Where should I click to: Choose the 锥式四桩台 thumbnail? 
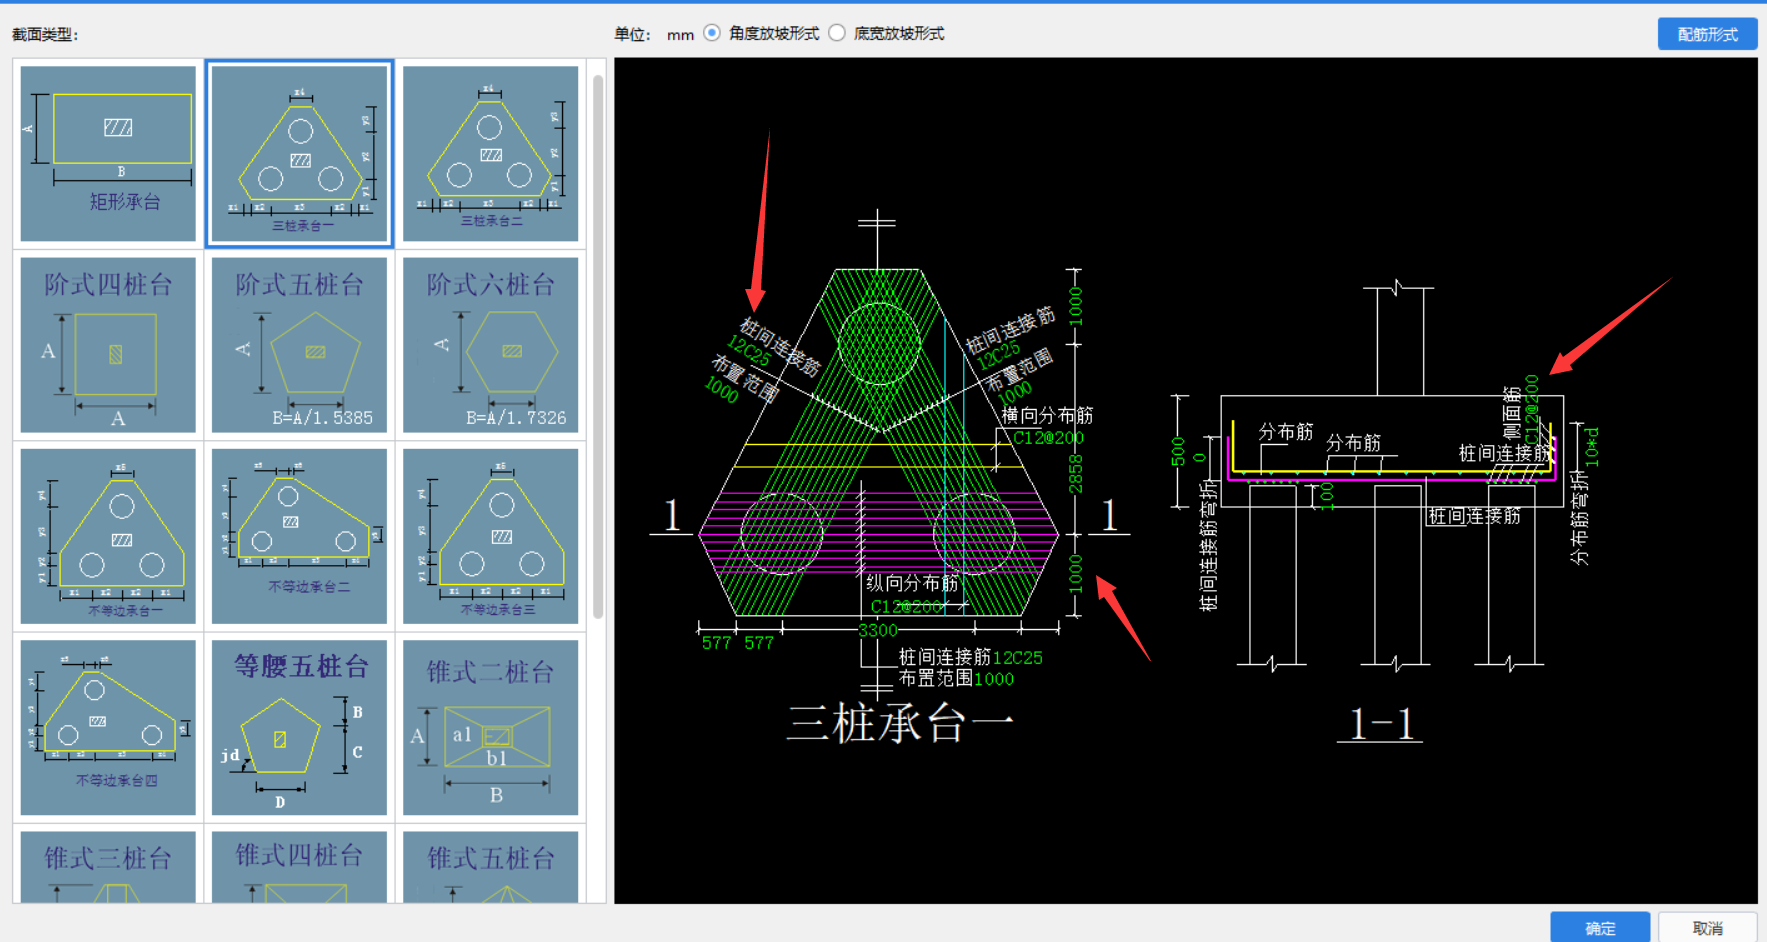[300, 867]
